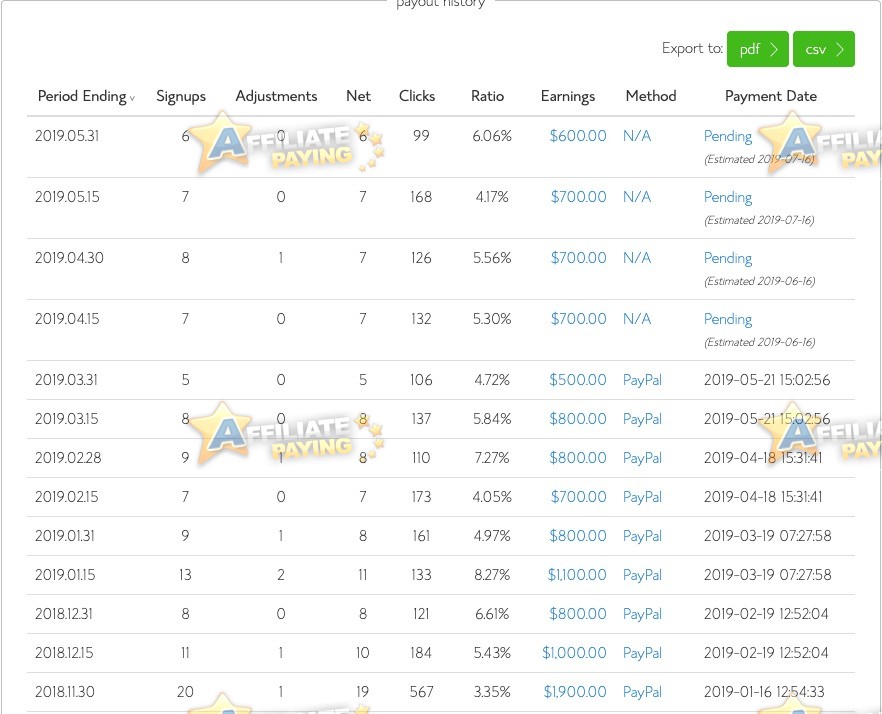
Task: Click the Method column header
Action: (651, 96)
